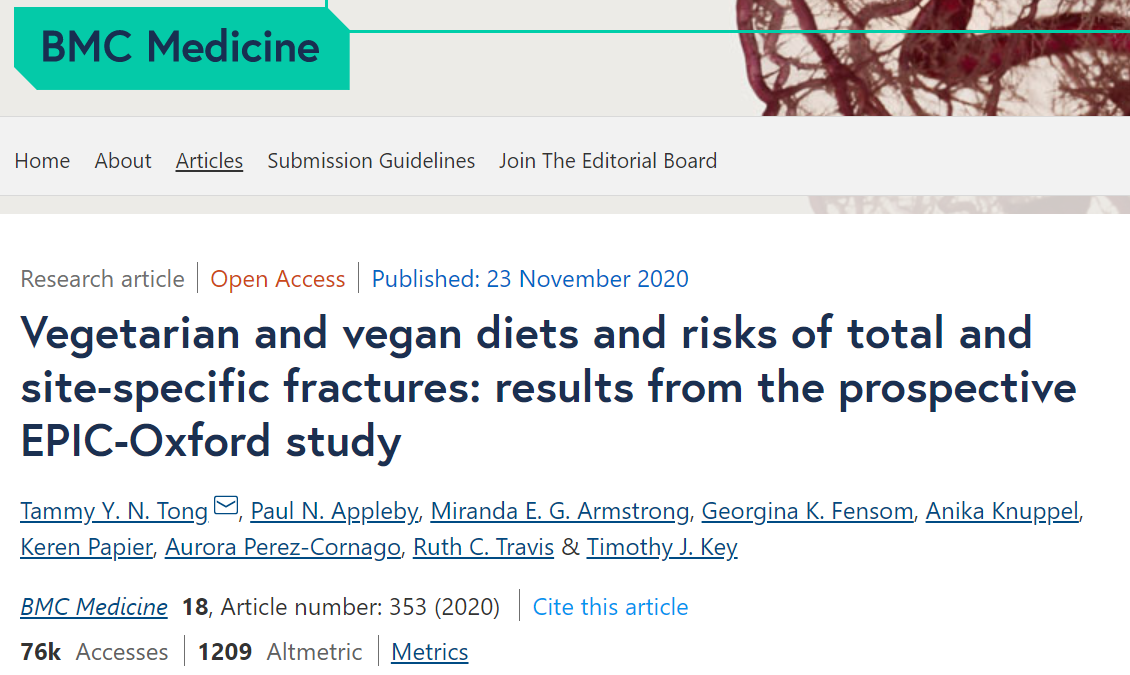Open the About menu item
Screen dimensions: 1130x675
(123, 161)
